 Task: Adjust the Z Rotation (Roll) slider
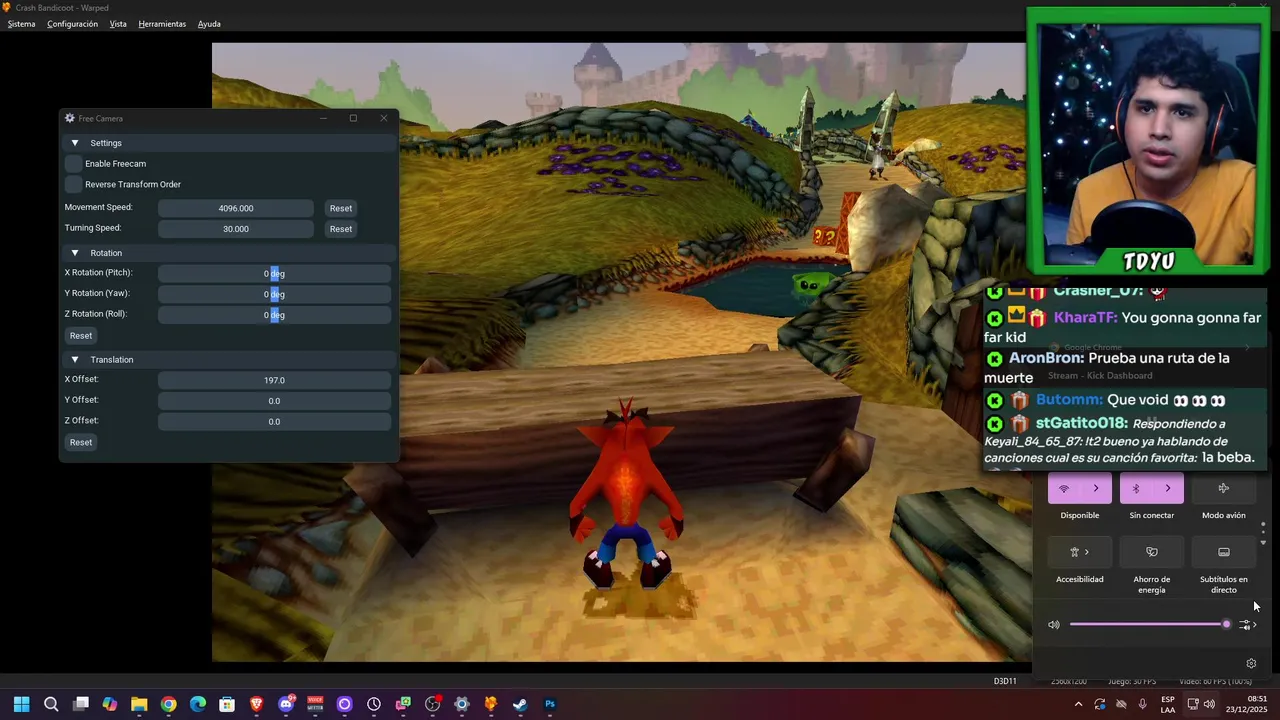[274, 315]
